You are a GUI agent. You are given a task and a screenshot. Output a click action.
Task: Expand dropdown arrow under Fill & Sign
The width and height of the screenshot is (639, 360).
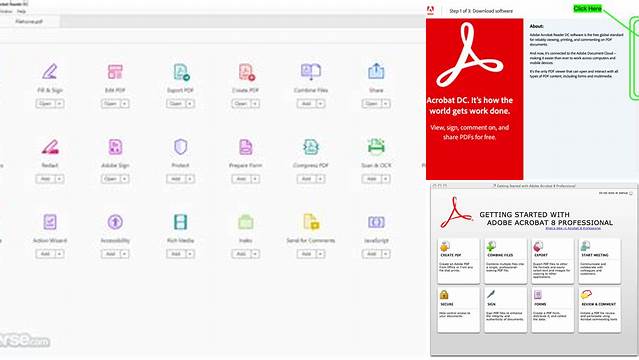pos(59,104)
